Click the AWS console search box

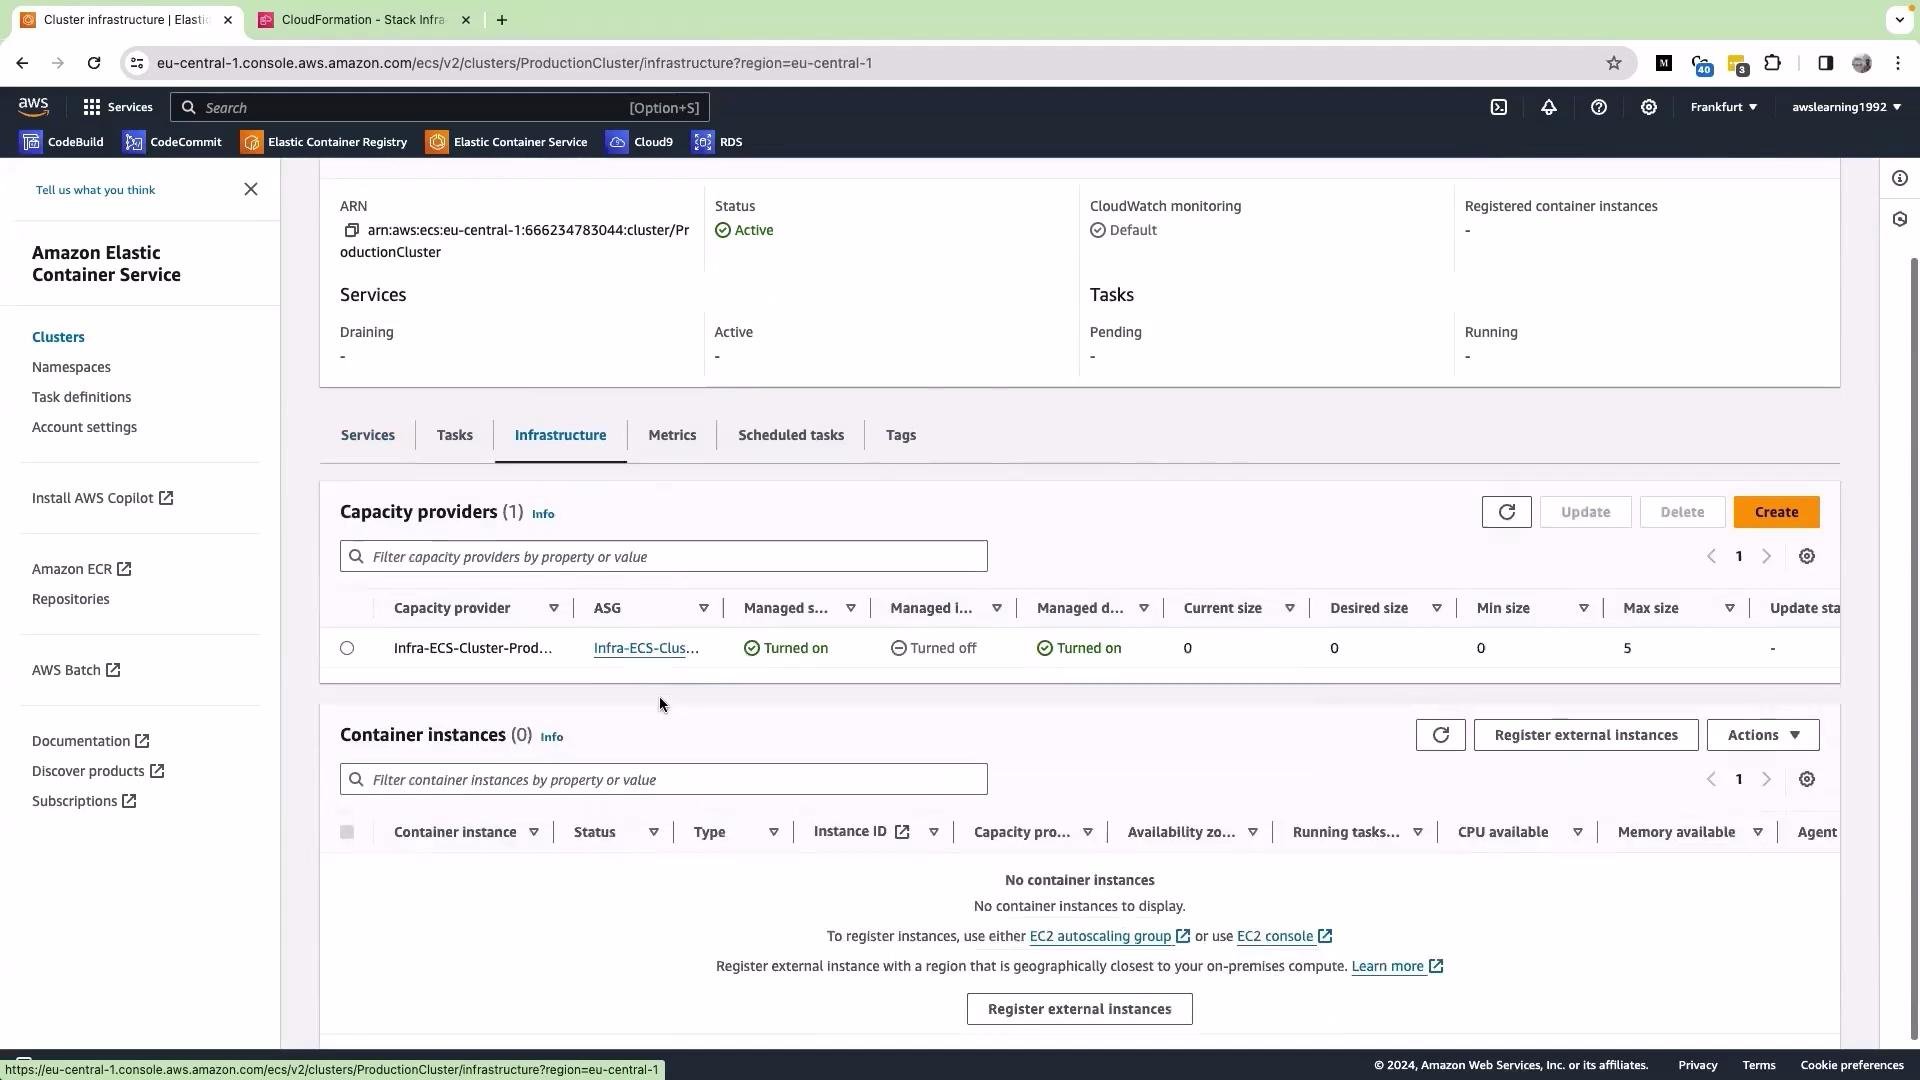439,107
